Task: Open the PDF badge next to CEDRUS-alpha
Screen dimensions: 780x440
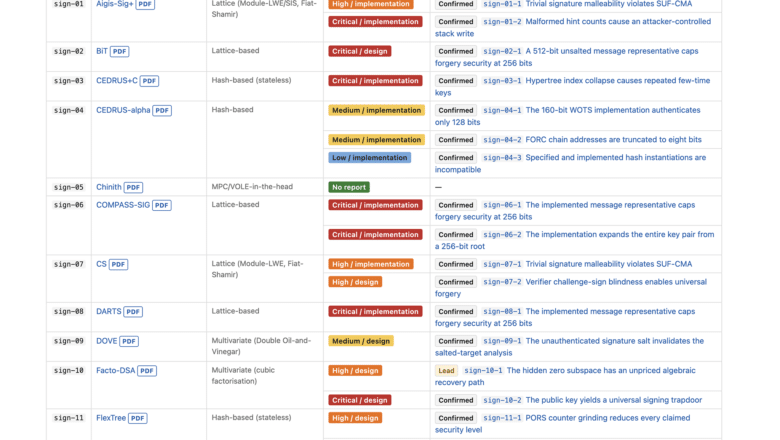Action: click(x=162, y=110)
